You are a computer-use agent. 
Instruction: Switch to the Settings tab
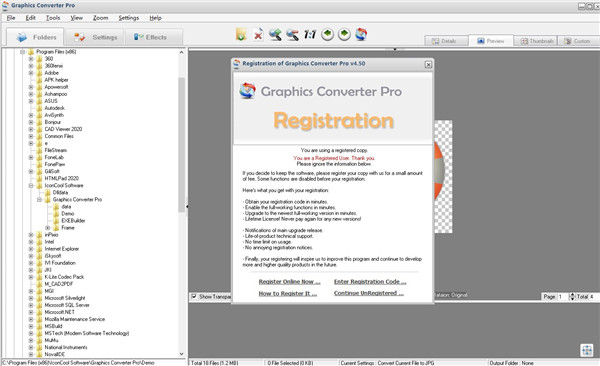[95, 37]
